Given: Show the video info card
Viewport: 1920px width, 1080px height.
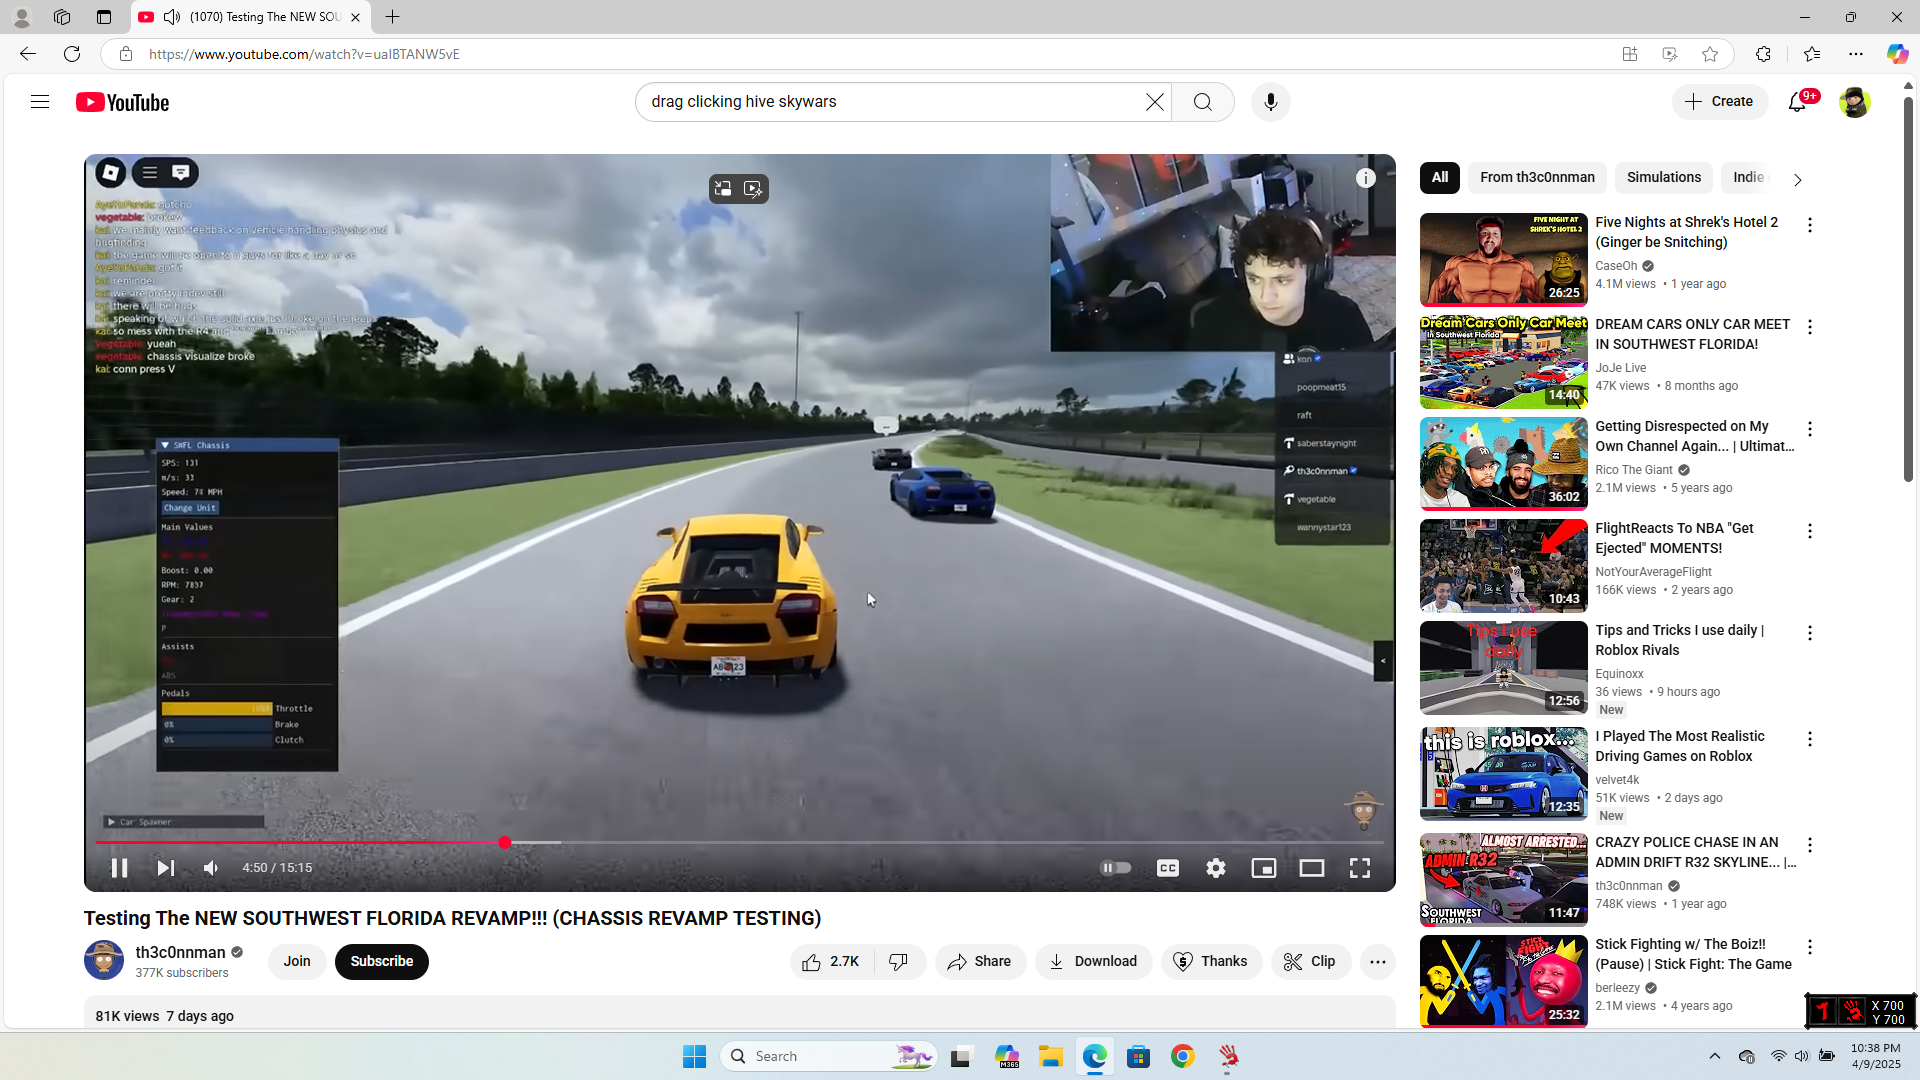Looking at the screenshot, I should 1366,178.
